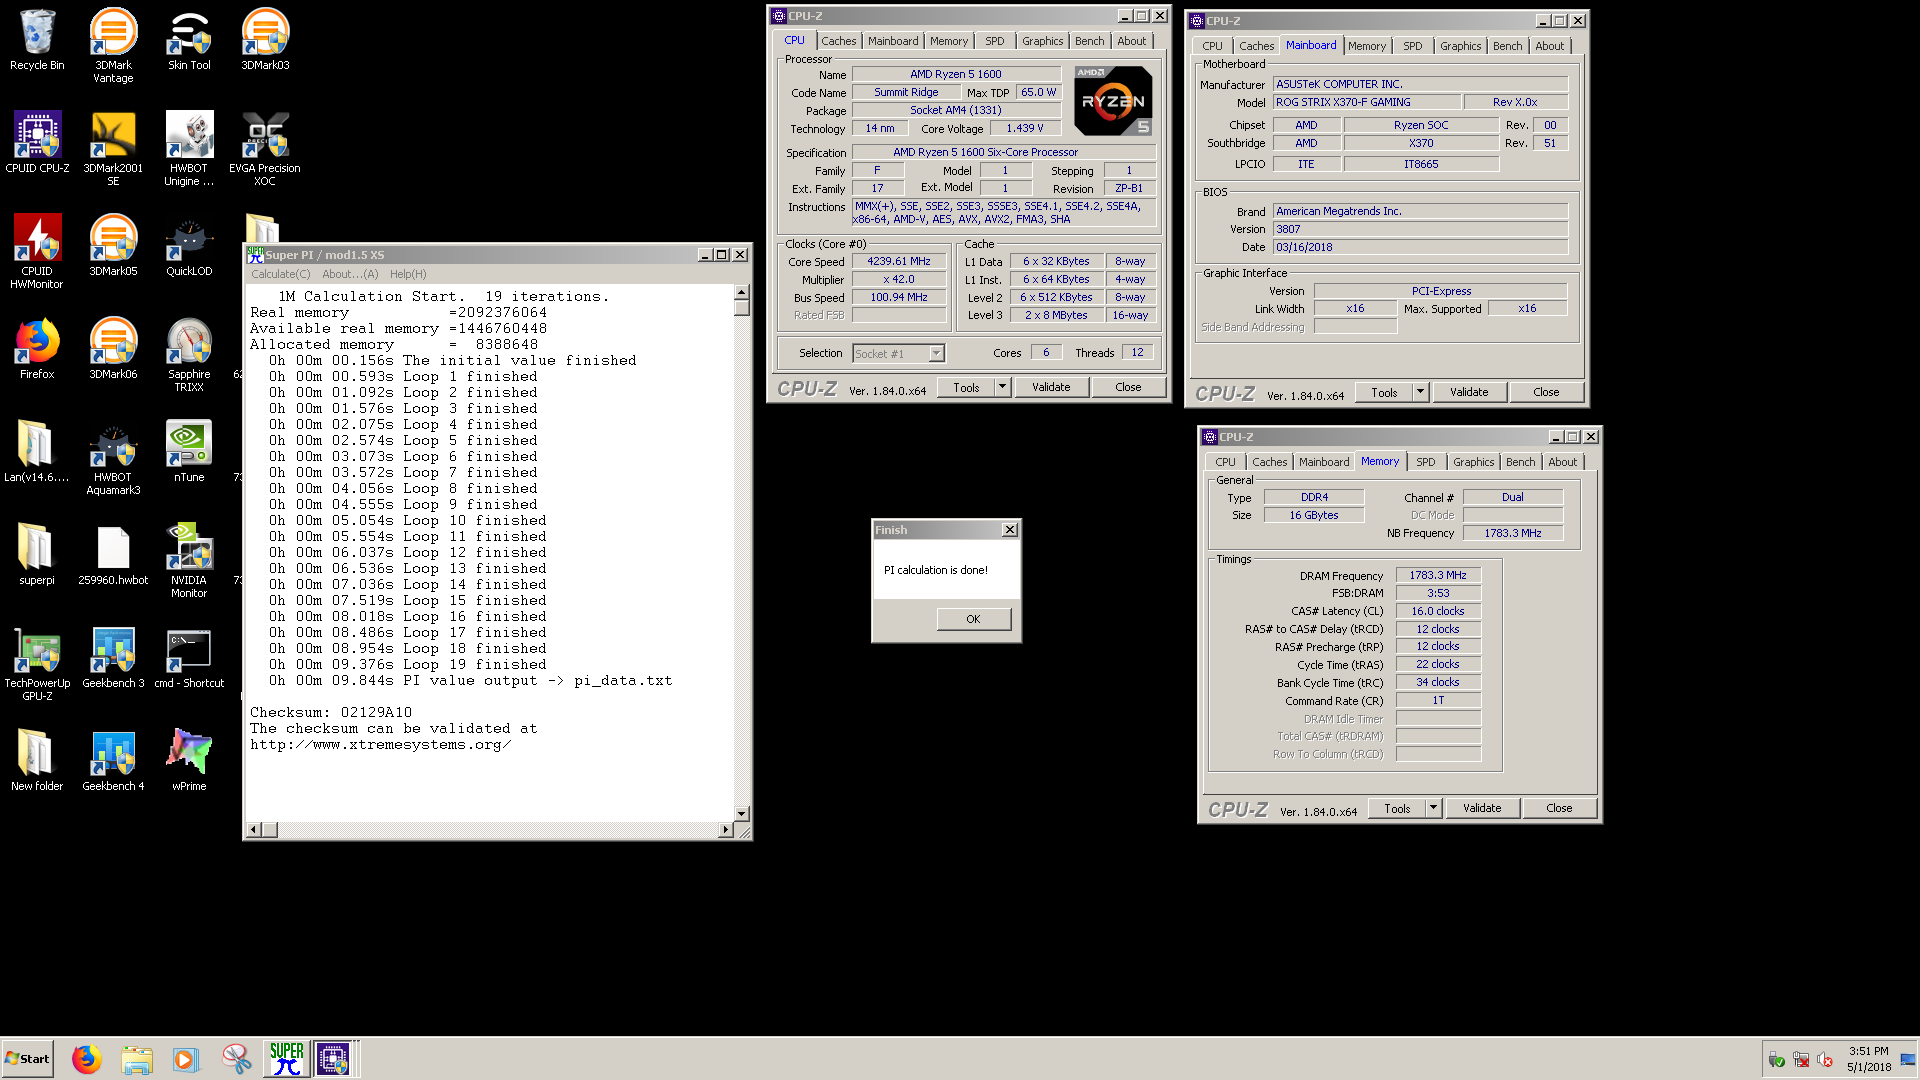Open HWBOT Aquamark3 shortcut
Viewport: 1920px width, 1080px height.
(113, 457)
